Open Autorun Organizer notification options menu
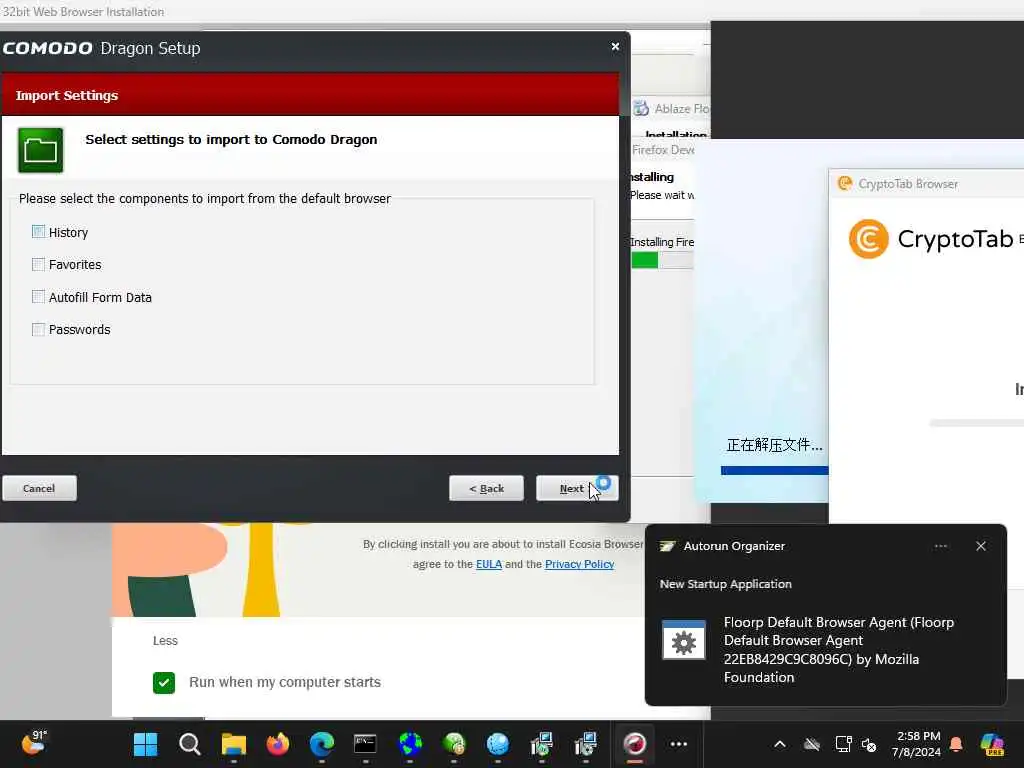The height and width of the screenshot is (768, 1024). click(x=940, y=546)
